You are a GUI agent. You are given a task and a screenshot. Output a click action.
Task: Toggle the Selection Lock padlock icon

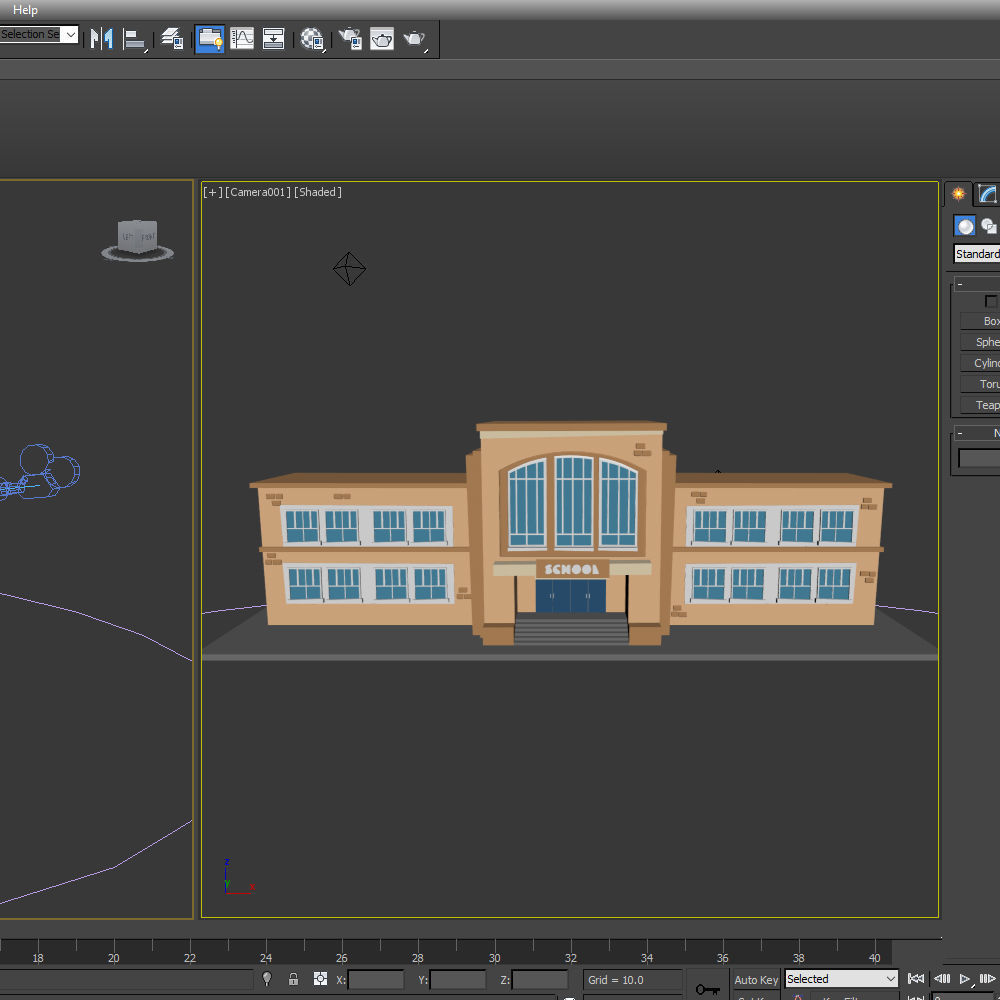tap(293, 979)
